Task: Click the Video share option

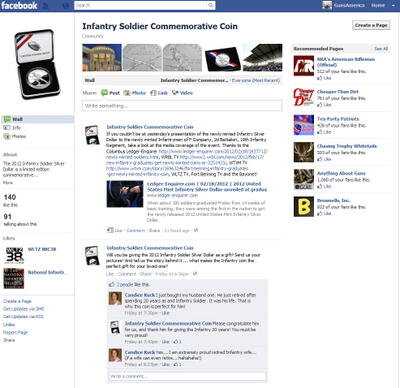Action: click(182, 93)
